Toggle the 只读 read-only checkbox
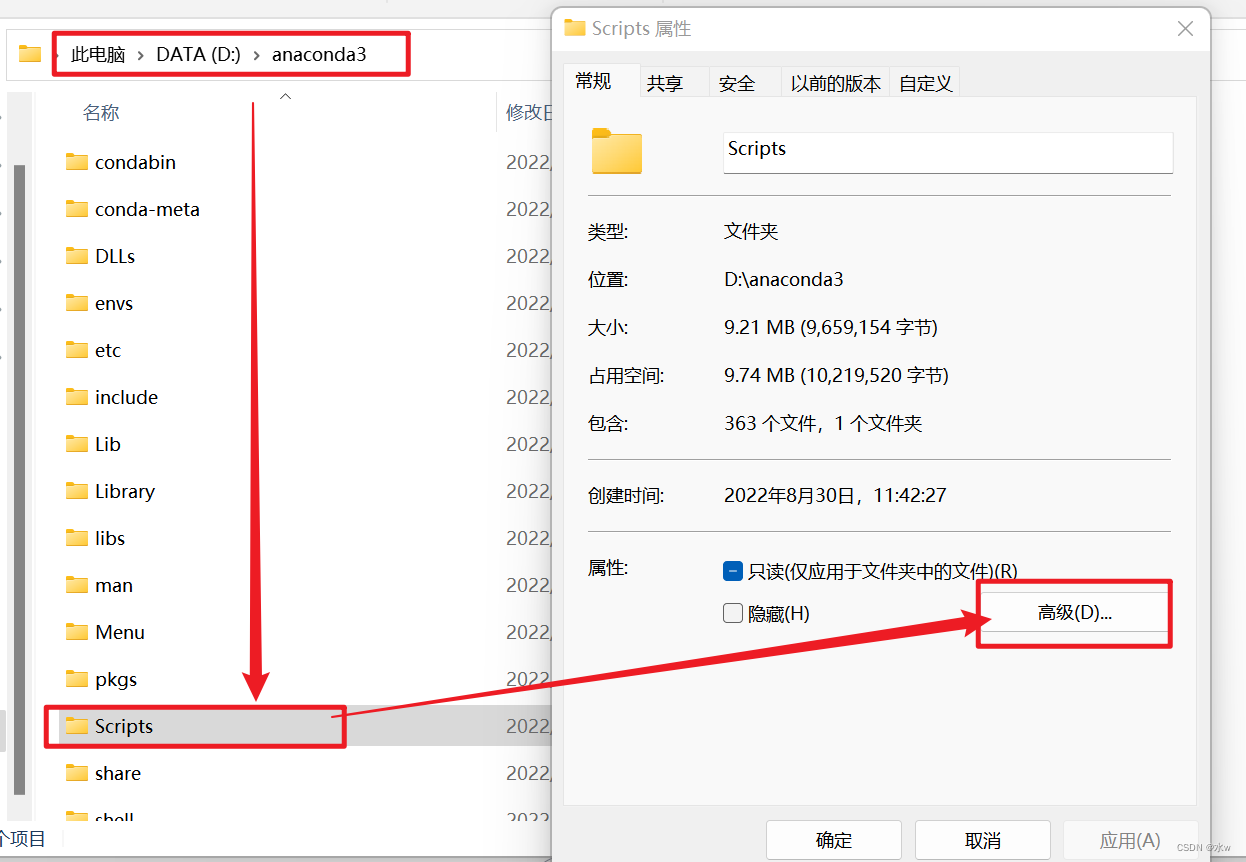The image size is (1246, 862). pyautogui.click(x=733, y=570)
